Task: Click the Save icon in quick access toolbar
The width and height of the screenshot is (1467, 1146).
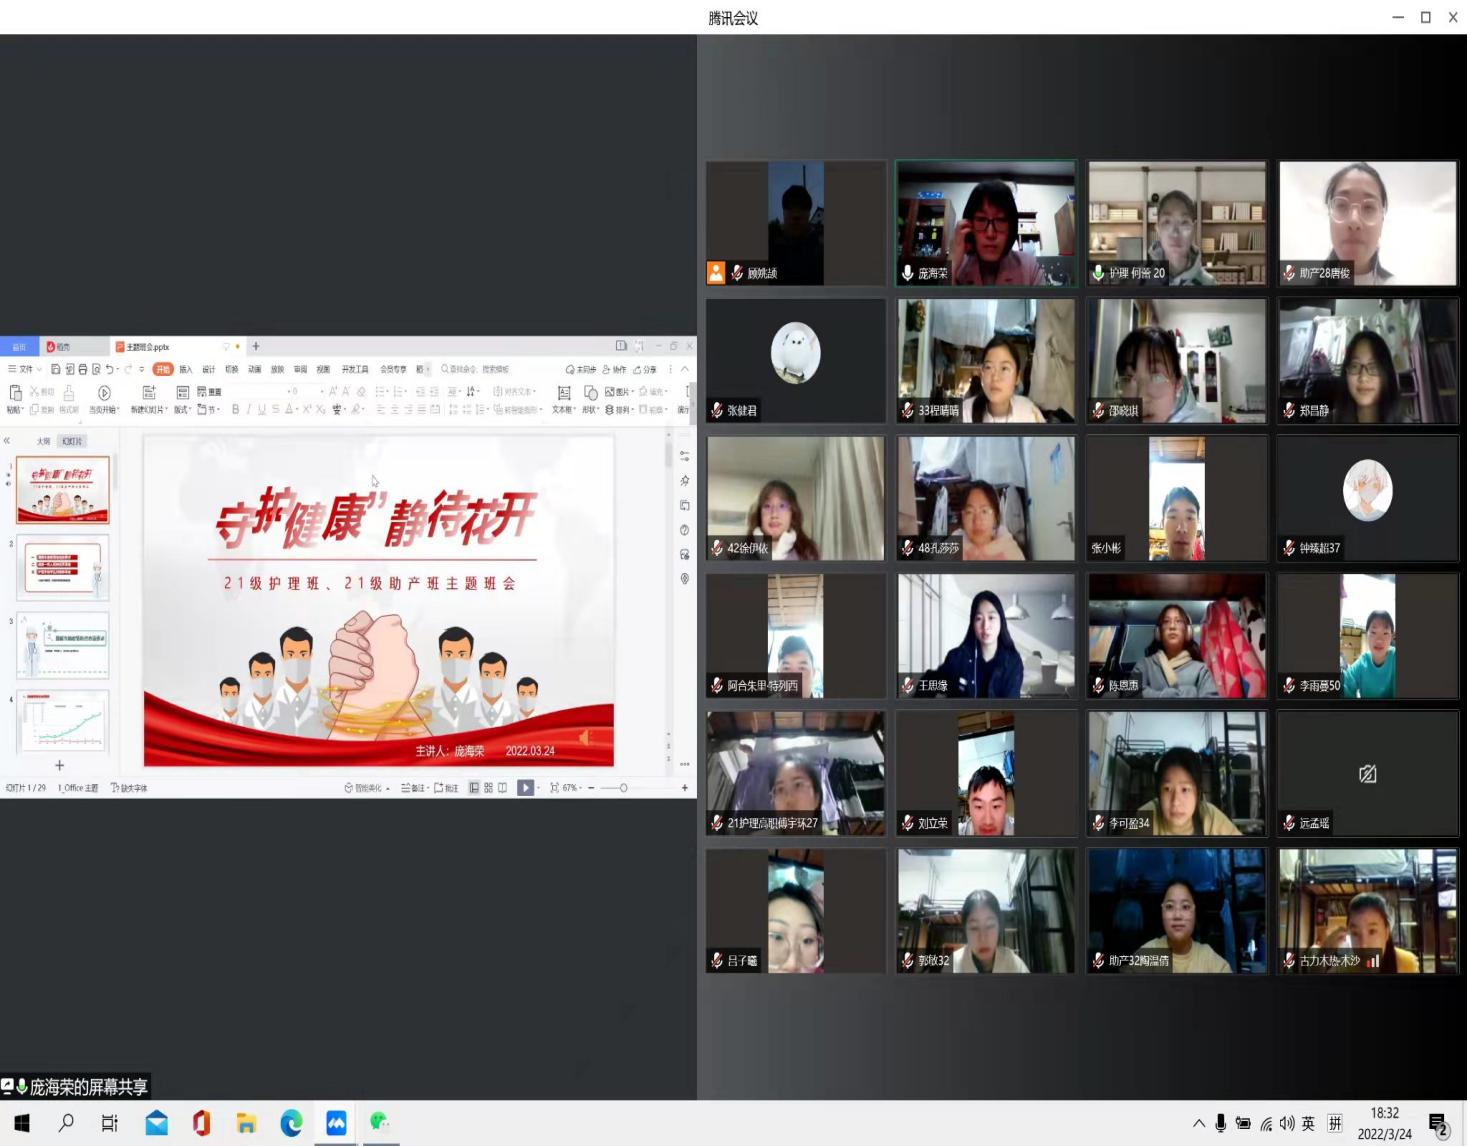Action: [56, 369]
